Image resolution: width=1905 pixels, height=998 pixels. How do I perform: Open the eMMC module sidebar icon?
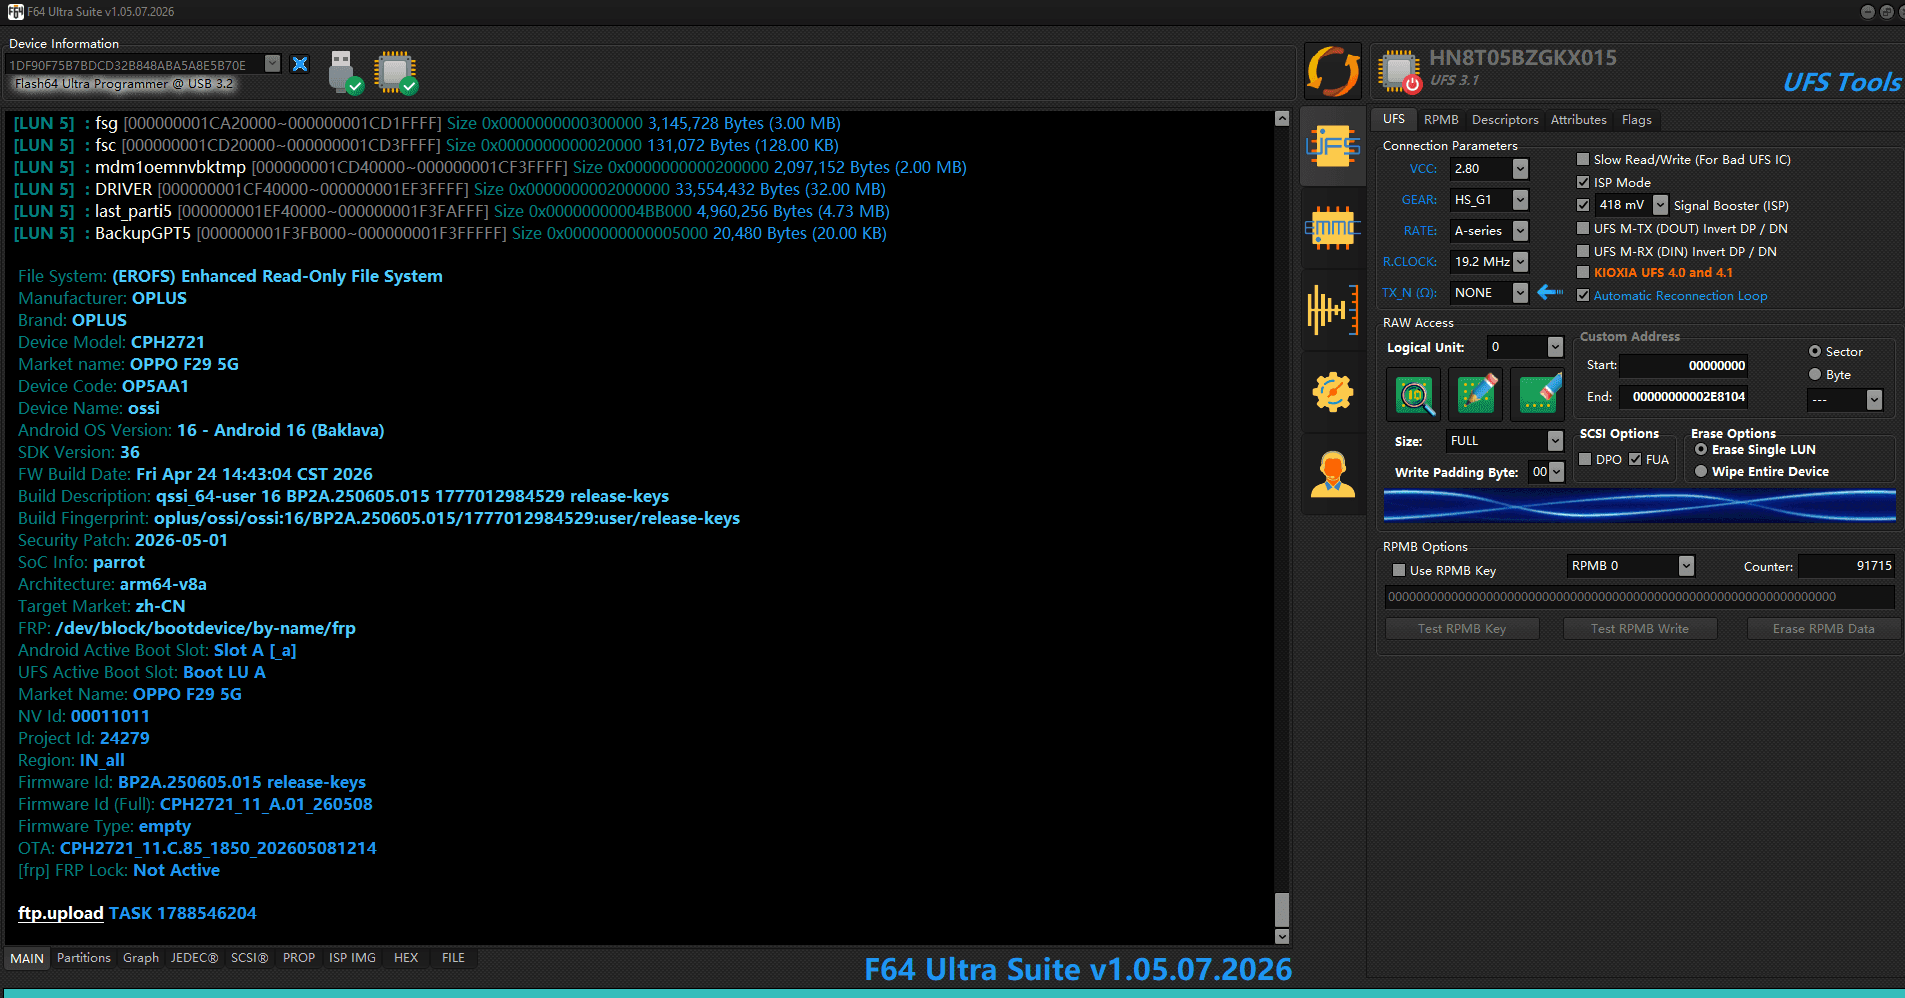click(1333, 229)
